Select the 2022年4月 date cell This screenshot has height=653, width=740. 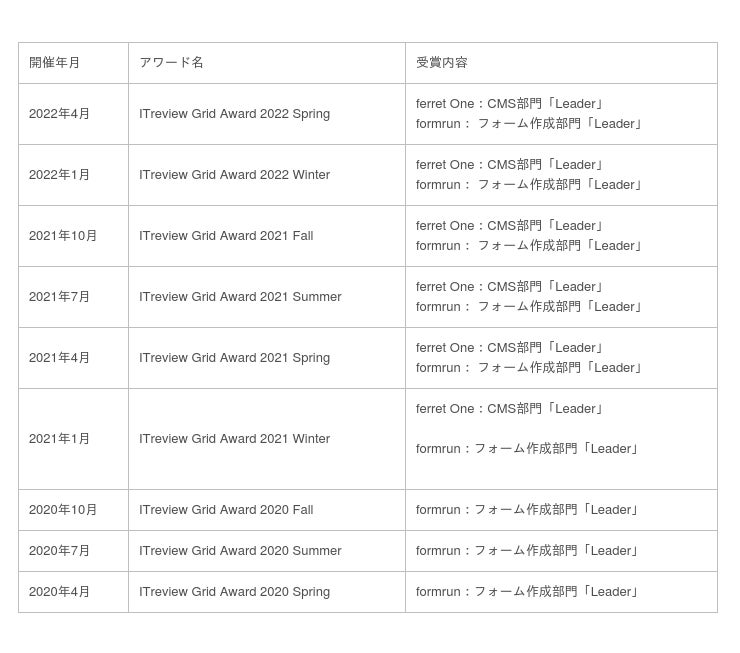tap(60, 114)
